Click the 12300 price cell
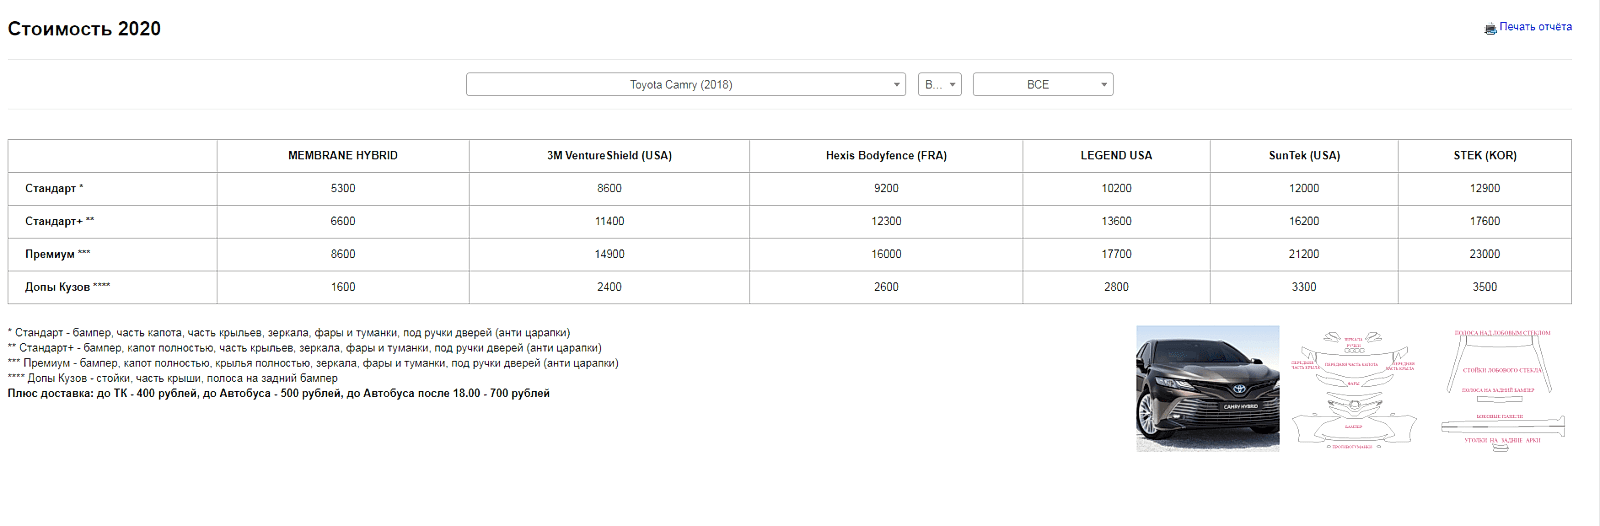 click(886, 222)
